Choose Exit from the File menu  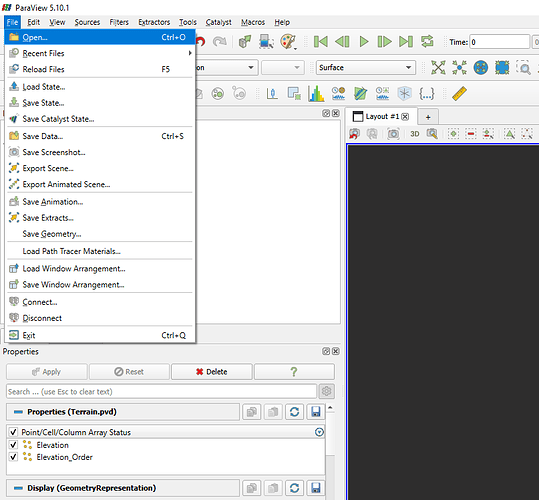pyautogui.click(x=100, y=335)
